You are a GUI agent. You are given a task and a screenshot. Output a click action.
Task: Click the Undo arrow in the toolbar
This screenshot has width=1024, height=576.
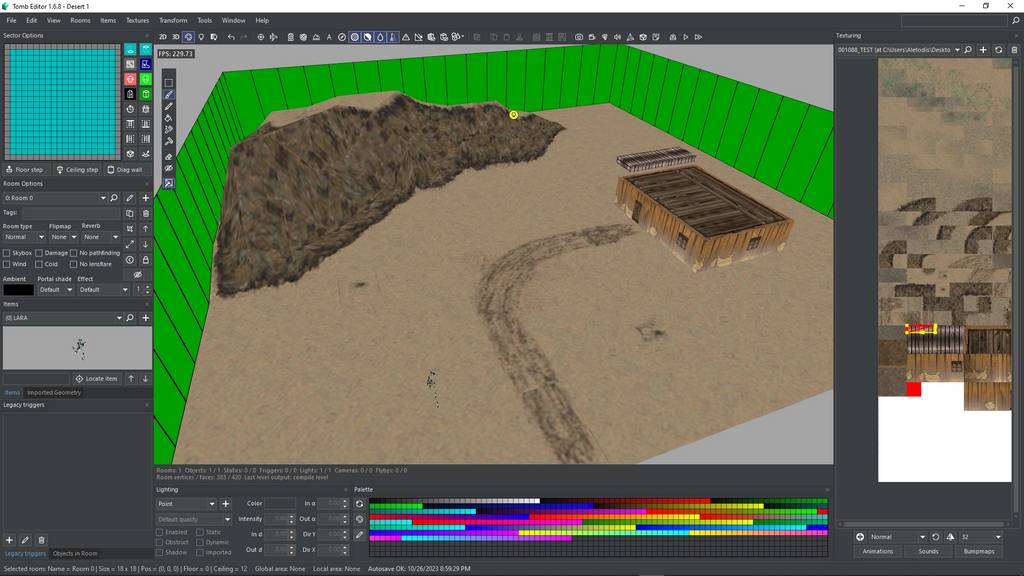point(231,37)
